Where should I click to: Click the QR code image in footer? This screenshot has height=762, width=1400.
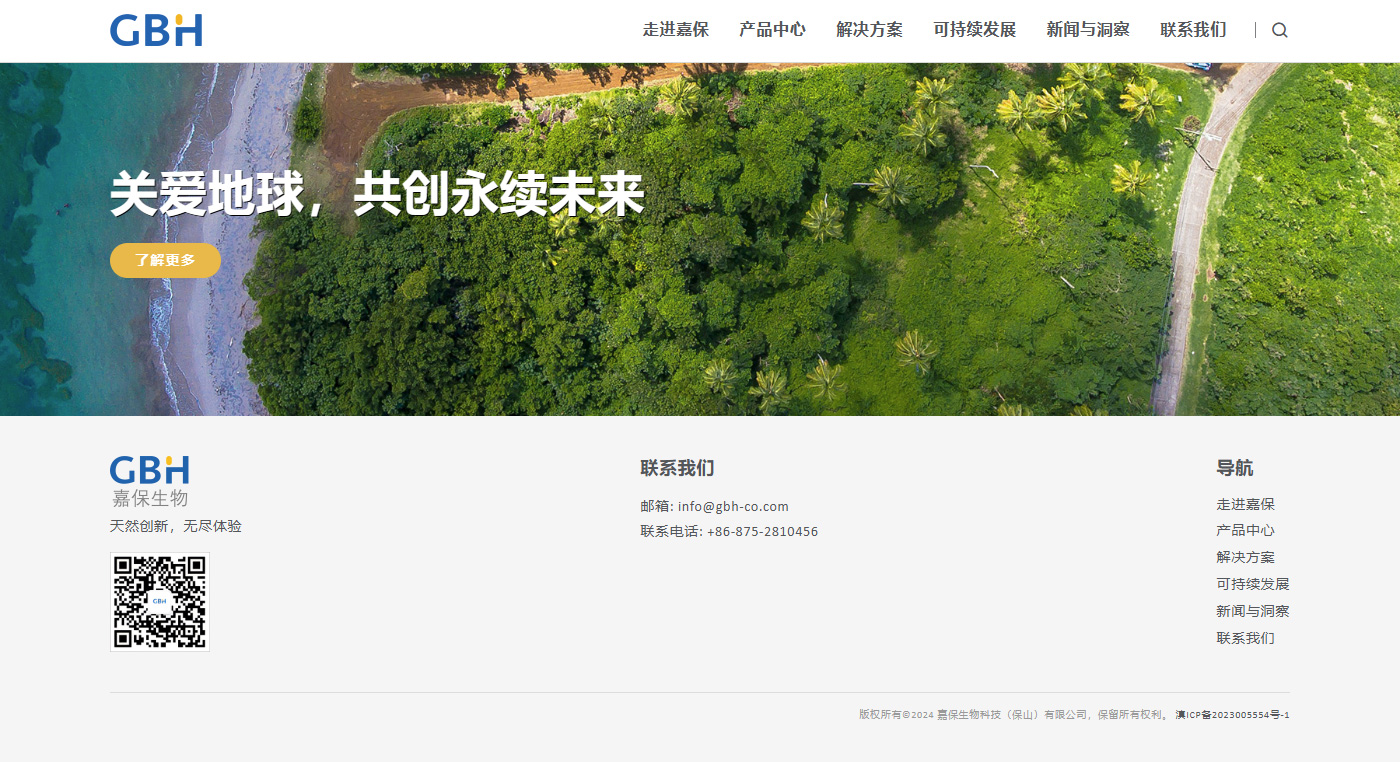pyautogui.click(x=160, y=602)
